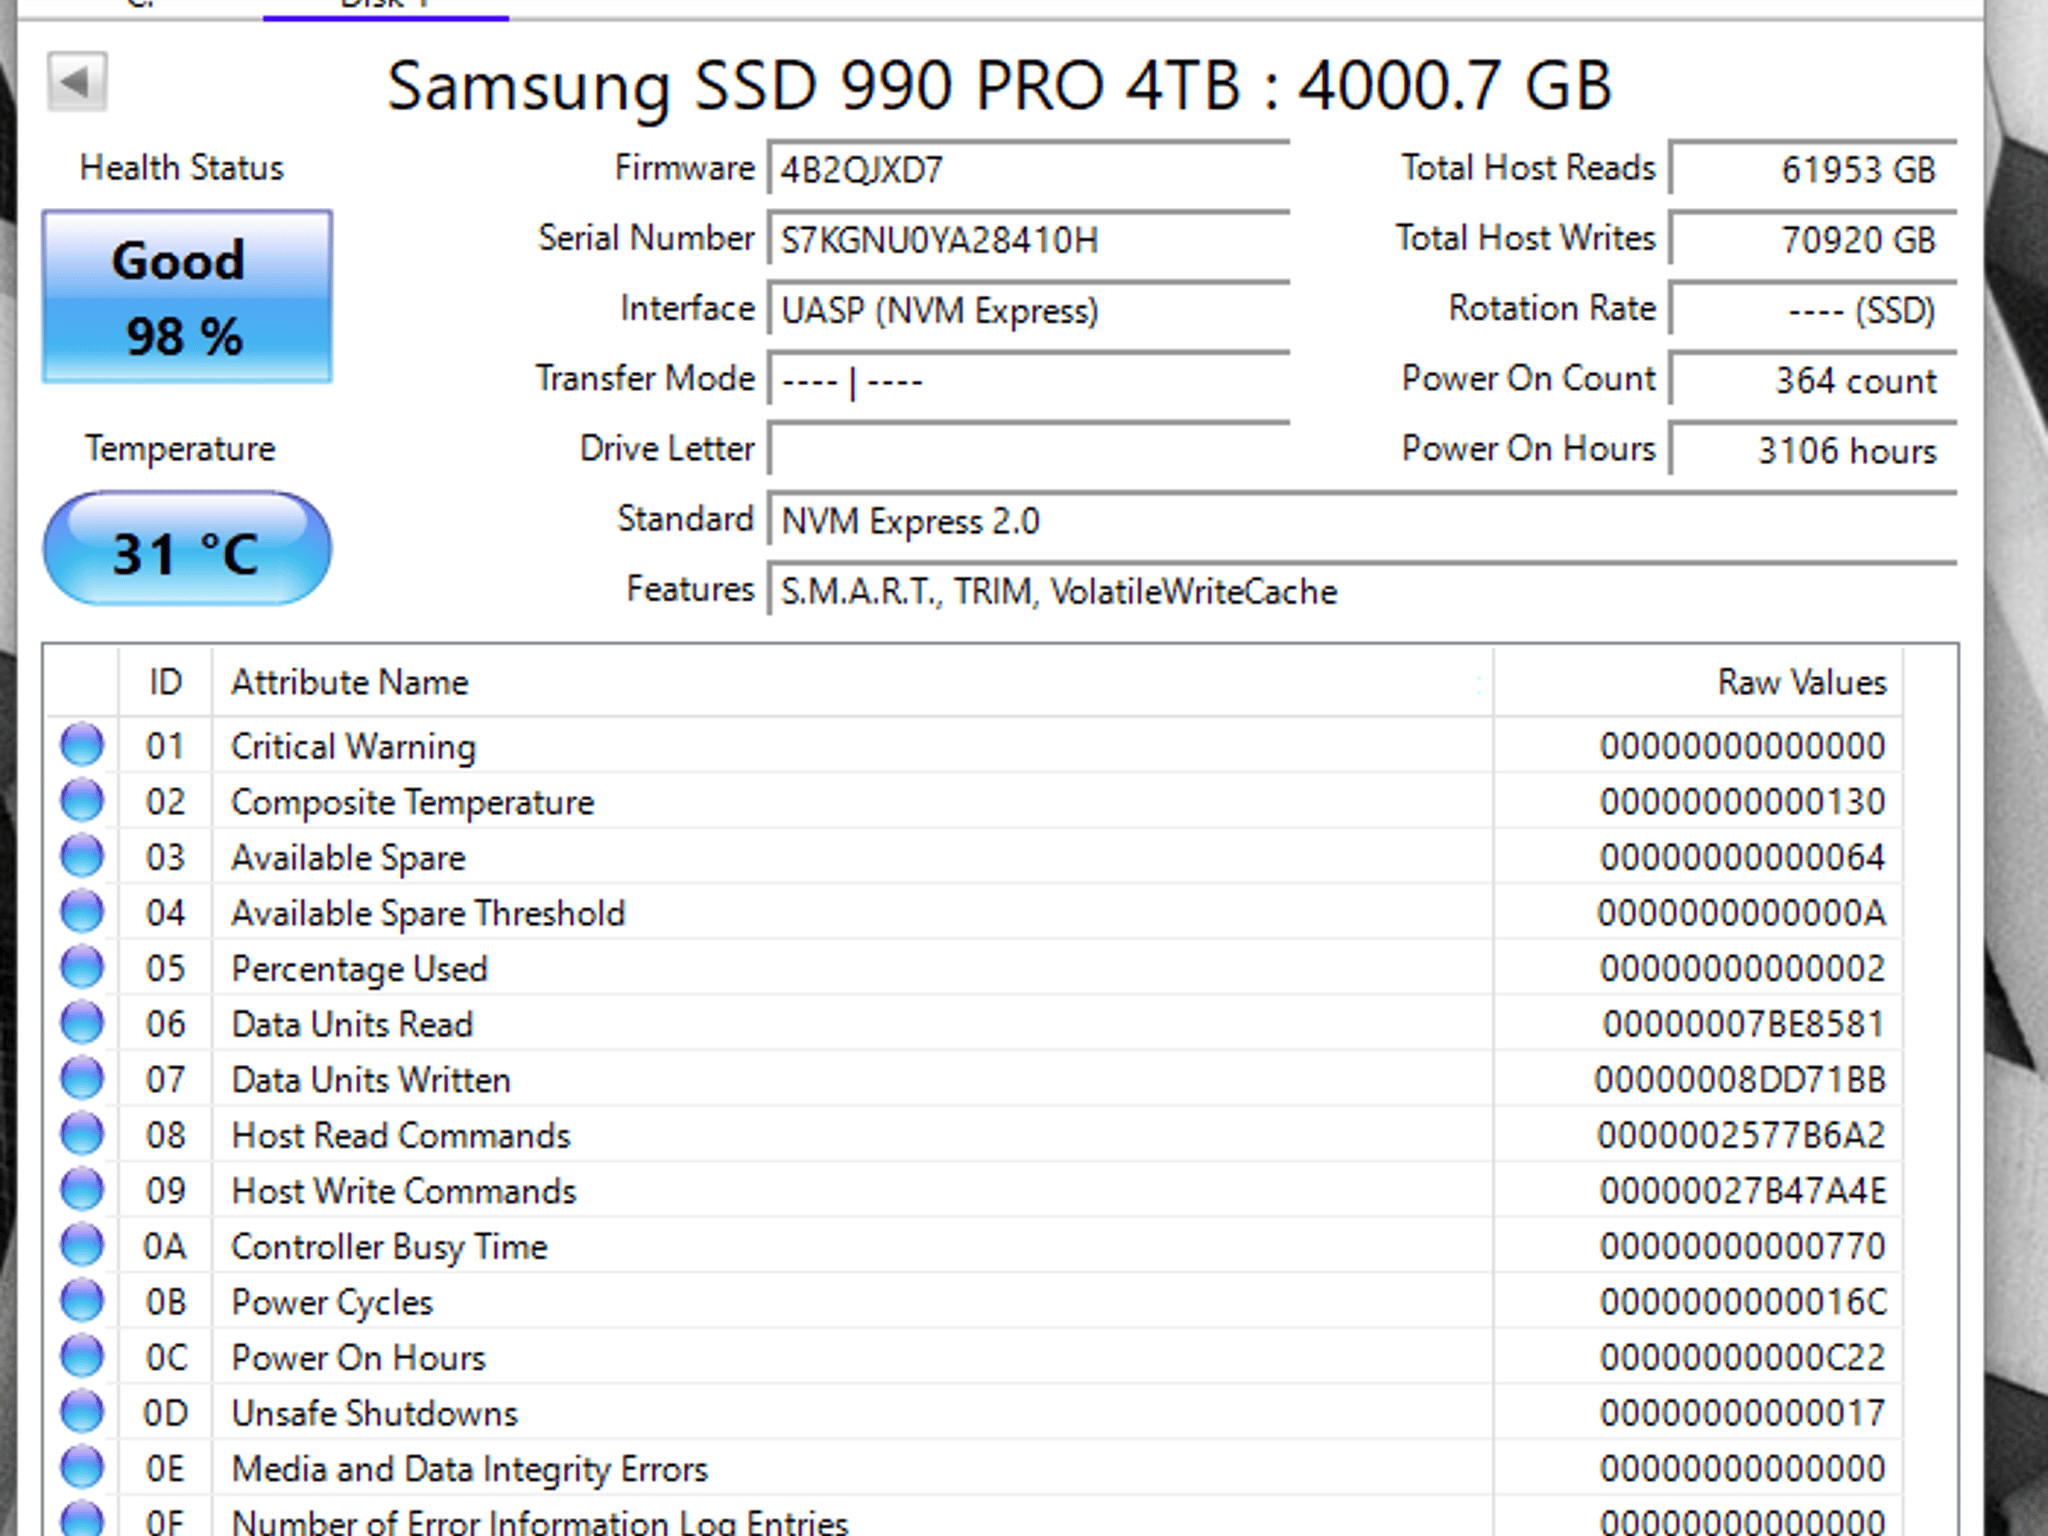Viewport: 2048px width, 1536px height.
Task: Click the status orb for Data Units Written
Action: point(82,1080)
